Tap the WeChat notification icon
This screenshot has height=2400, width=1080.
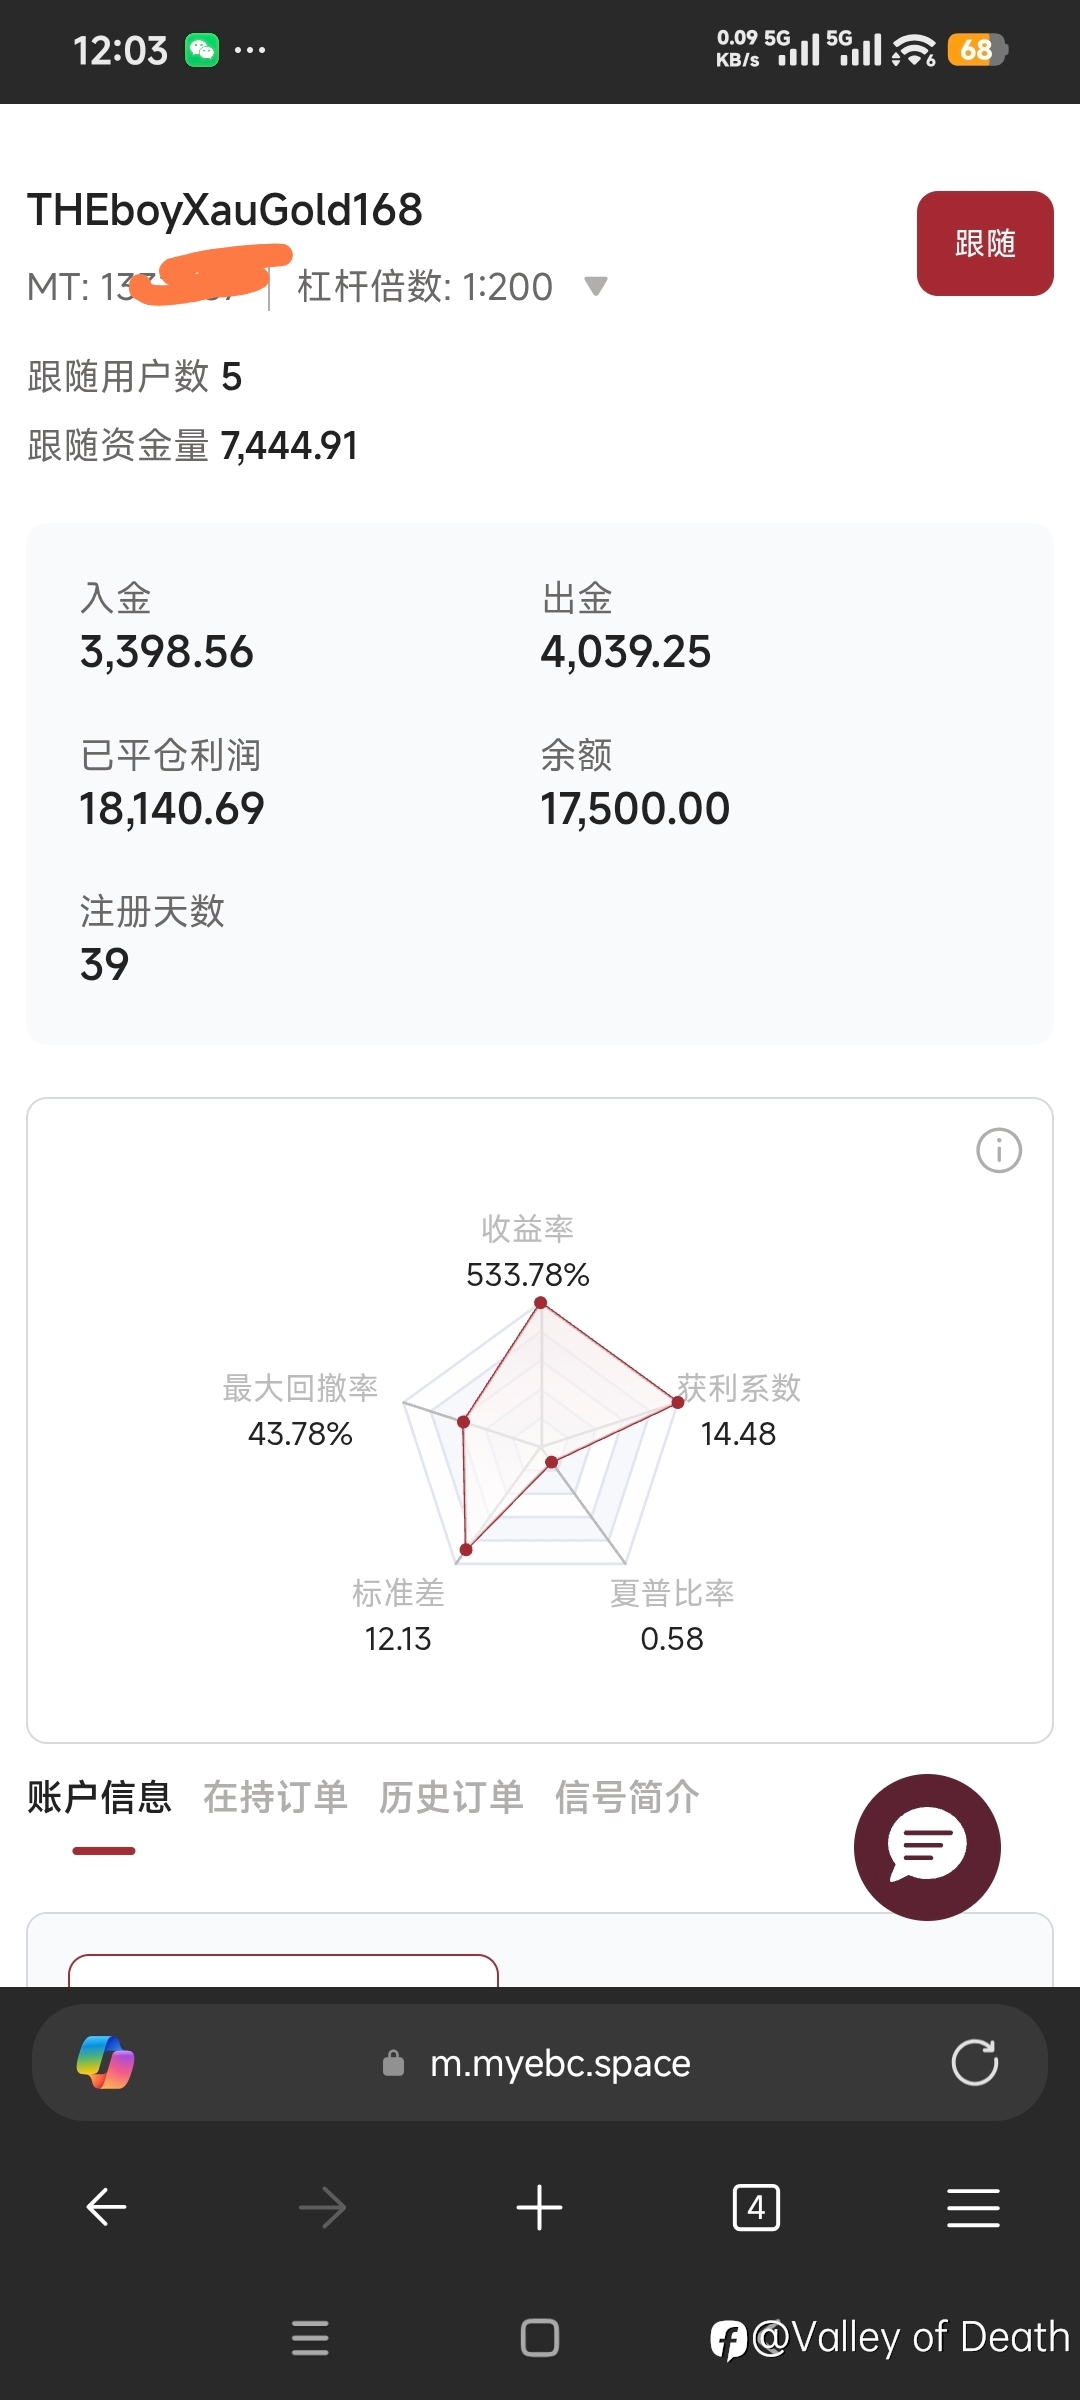point(202,50)
